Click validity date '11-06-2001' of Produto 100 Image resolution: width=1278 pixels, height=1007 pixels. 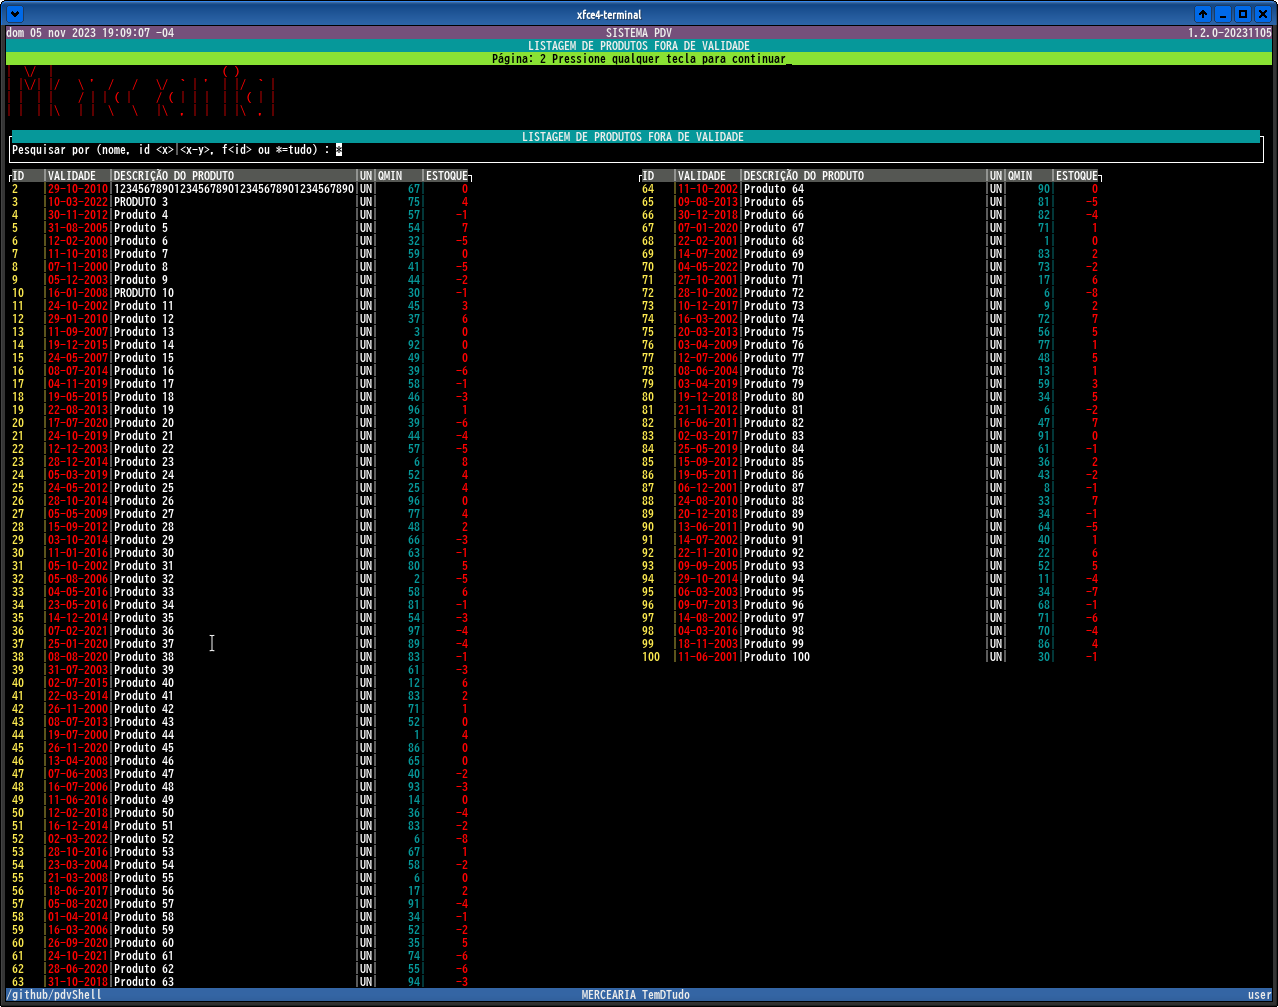pos(708,657)
